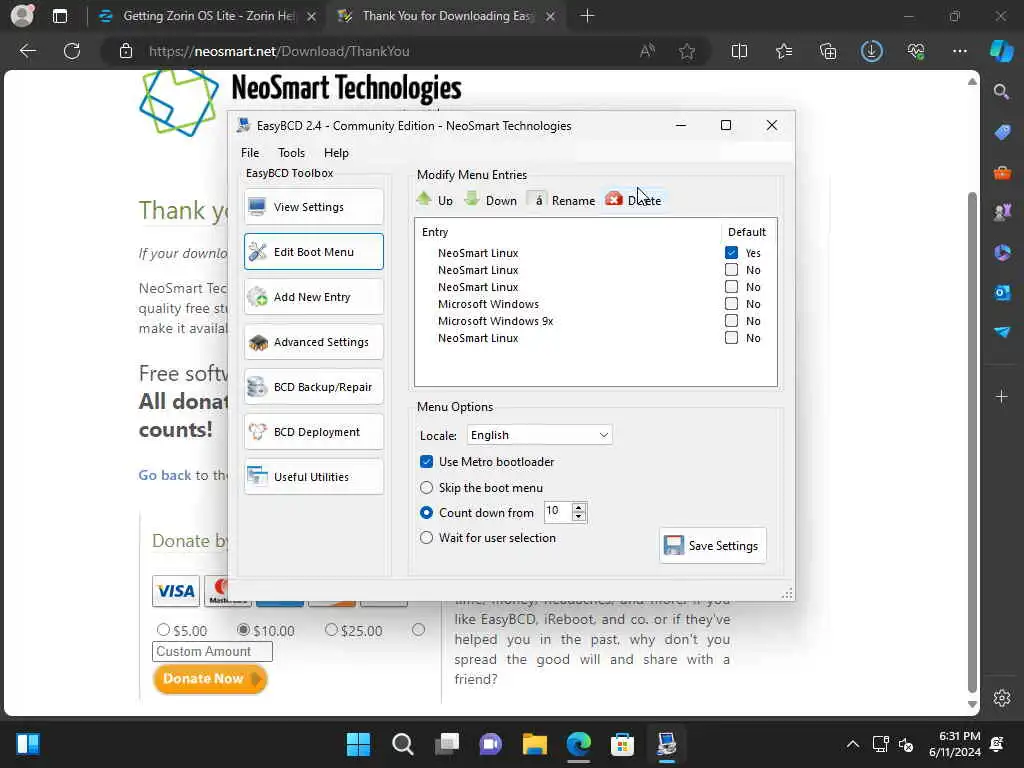Select $5.00 donation radio button
The width and height of the screenshot is (1024, 768).
[x=163, y=630]
